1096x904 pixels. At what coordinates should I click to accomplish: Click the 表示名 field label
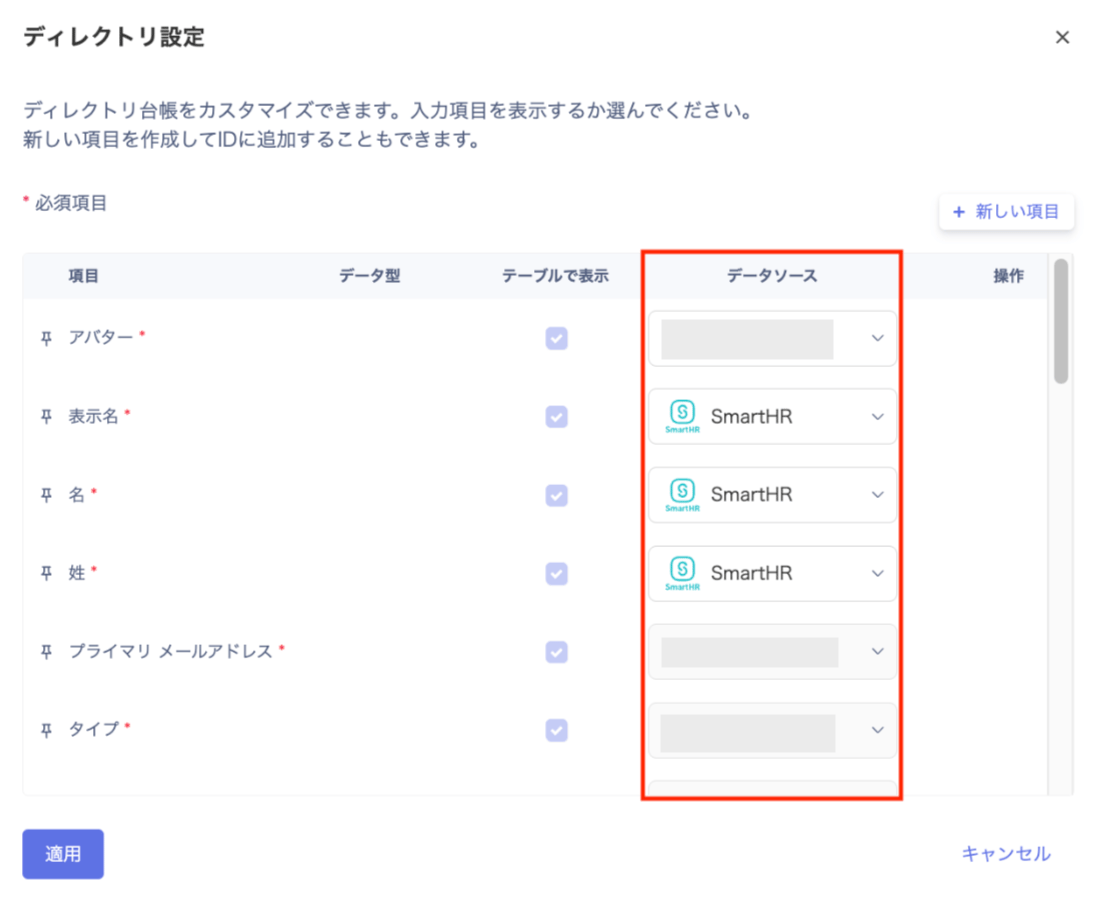(93, 417)
